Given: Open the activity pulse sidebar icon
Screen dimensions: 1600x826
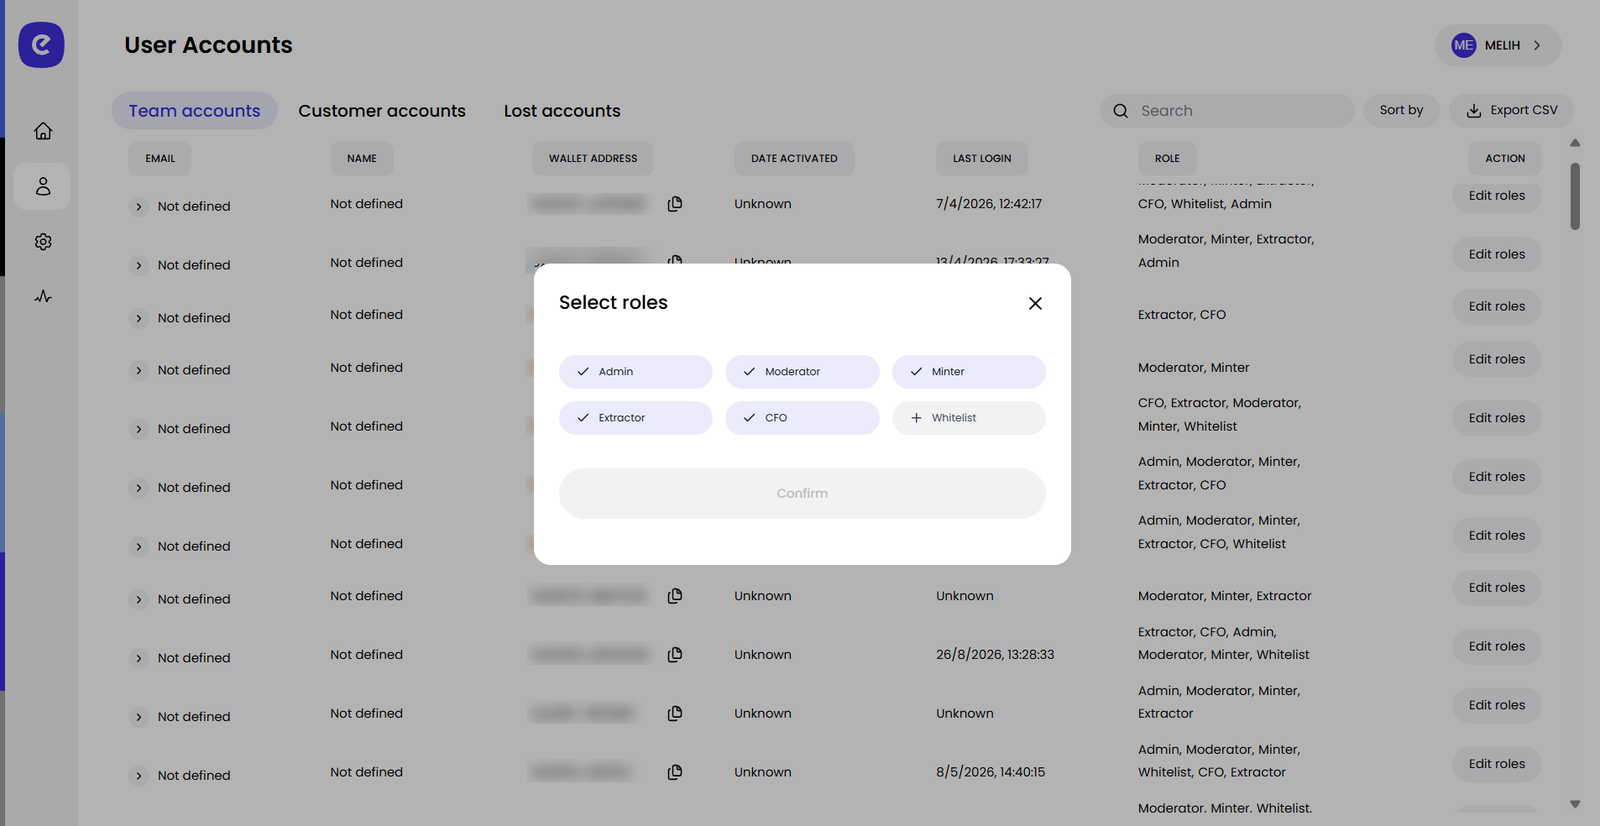Looking at the screenshot, I should click(x=43, y=297).
